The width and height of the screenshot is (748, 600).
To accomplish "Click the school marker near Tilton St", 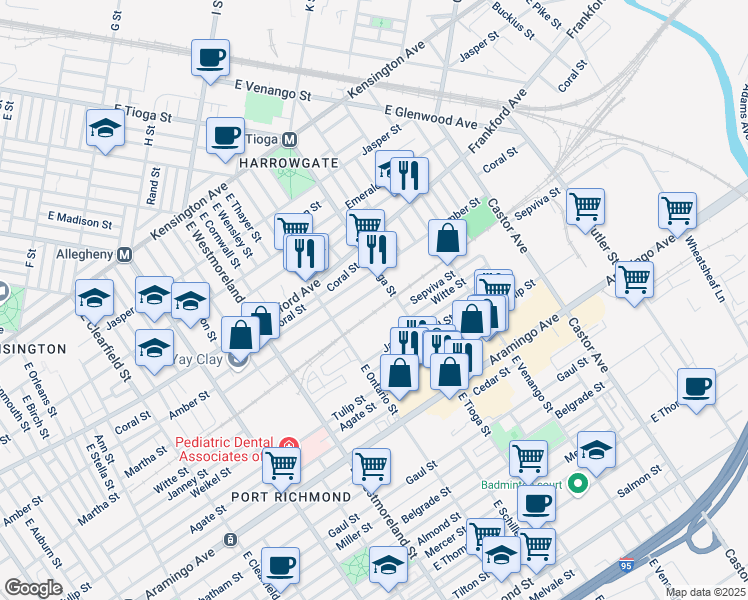I will (x=501, y=556).
